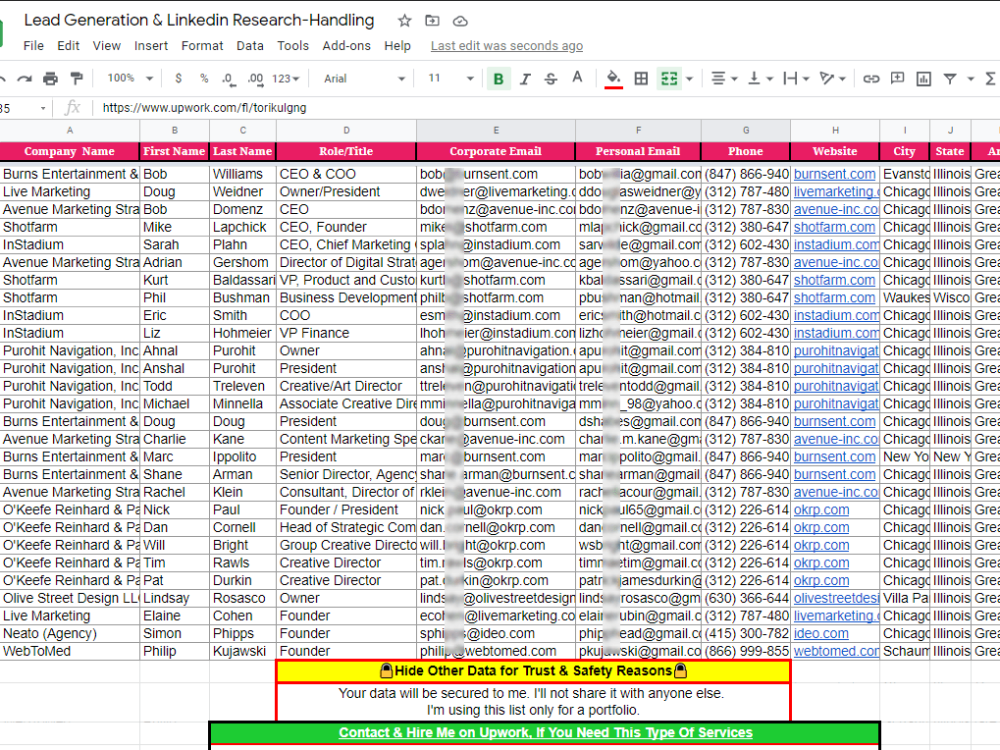Image resolution: width=1000 pixels, height=750 pixels.
Task: Open the Insert link tool
Action: click(x=872, y=77)
